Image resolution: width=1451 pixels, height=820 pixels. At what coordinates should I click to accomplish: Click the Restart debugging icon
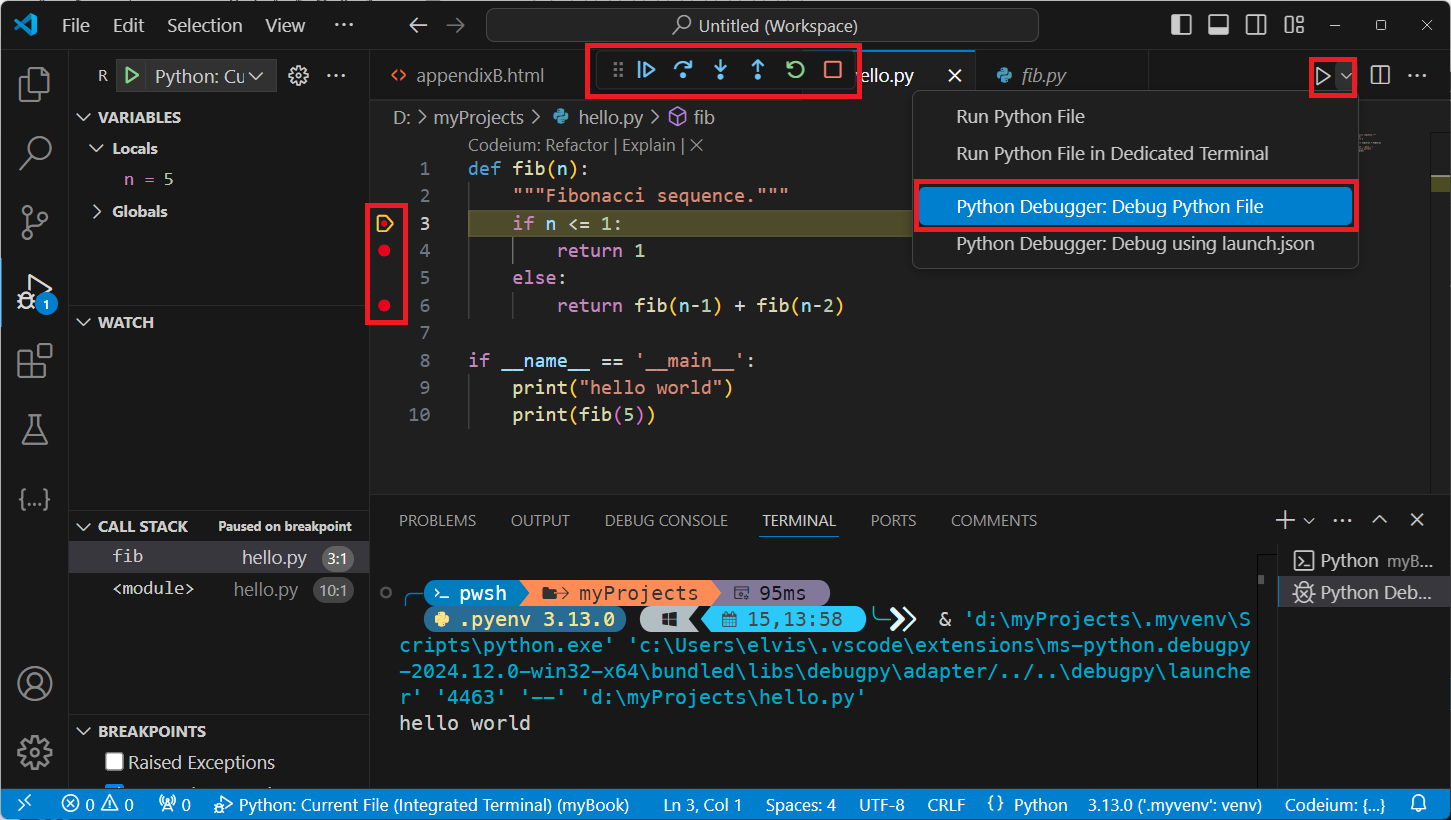pyautogui.click(x=795, y=70)
